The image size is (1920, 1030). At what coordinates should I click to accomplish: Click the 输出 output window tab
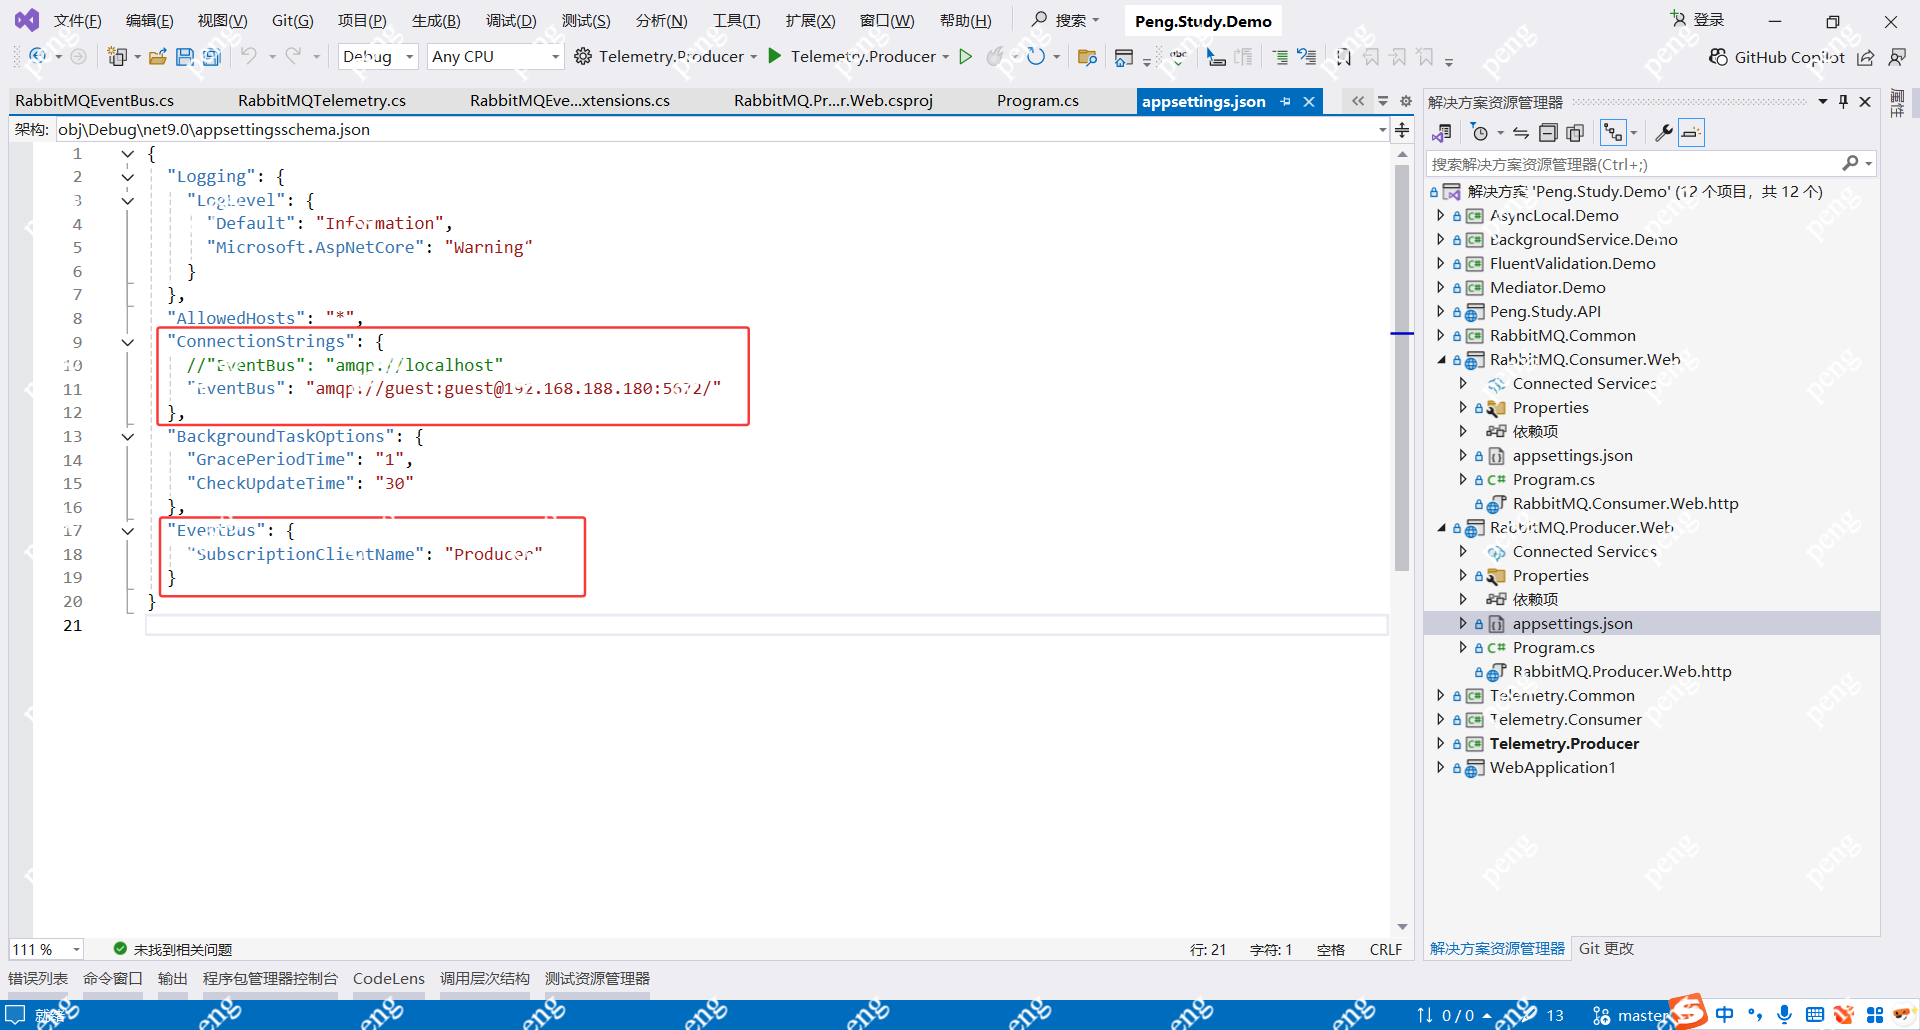173,979
